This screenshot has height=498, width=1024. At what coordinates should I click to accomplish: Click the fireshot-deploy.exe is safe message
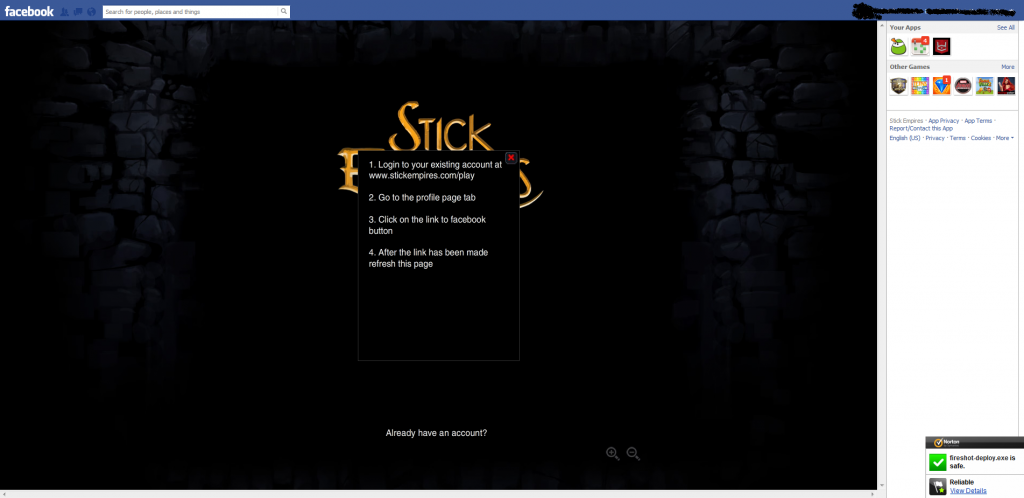coord(982,462)
